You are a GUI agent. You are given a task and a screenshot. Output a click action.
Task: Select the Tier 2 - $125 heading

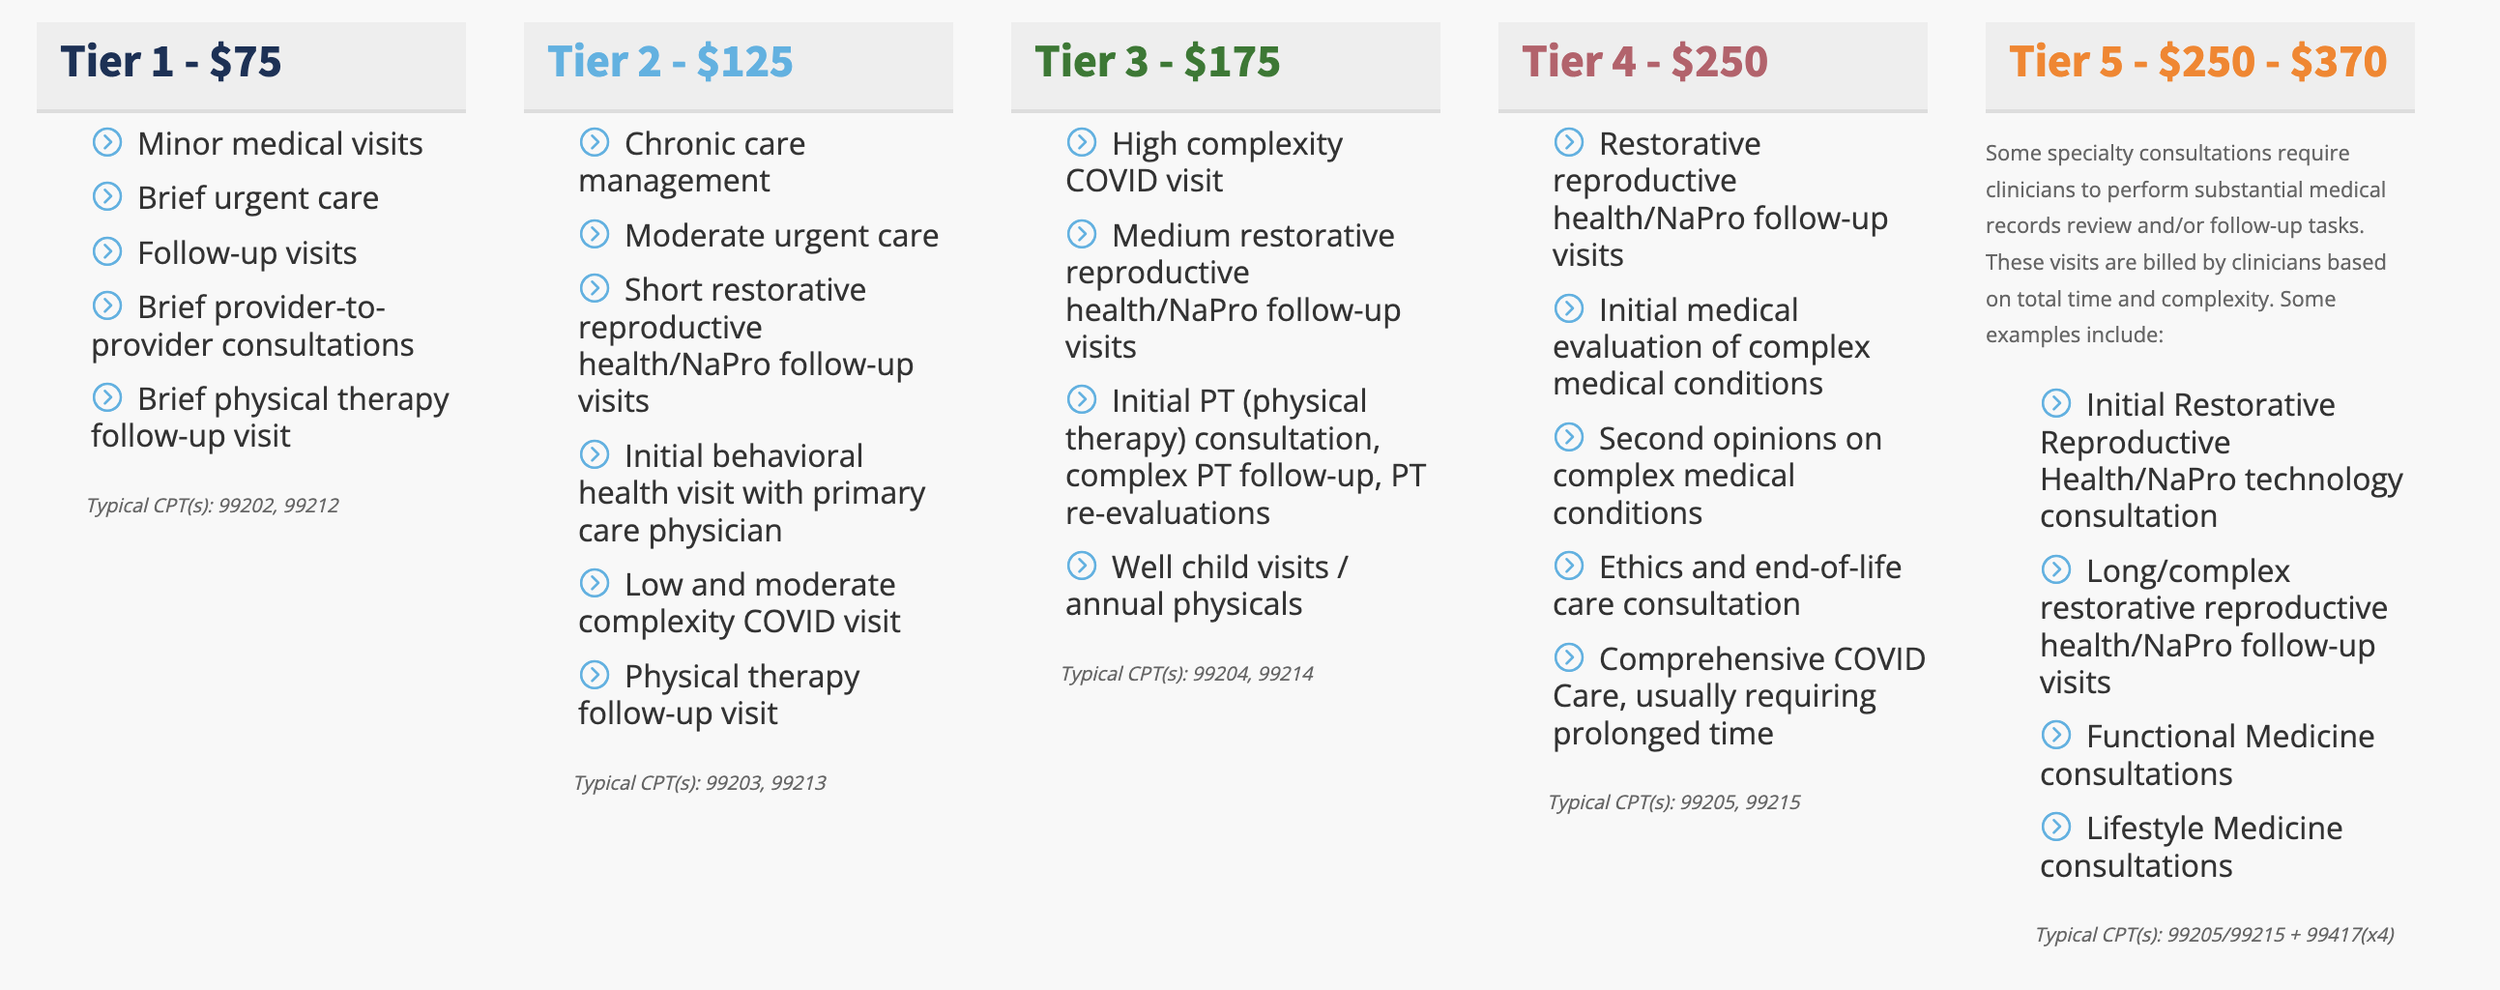pyautogui.click(x=670, y=62)
